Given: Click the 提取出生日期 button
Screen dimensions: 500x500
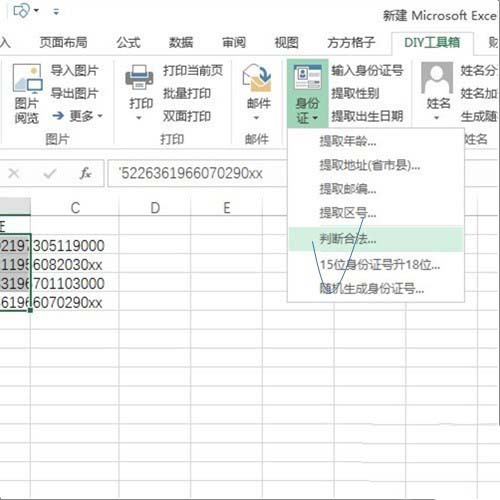Looking at the screenshot, I should coord(367,116).
